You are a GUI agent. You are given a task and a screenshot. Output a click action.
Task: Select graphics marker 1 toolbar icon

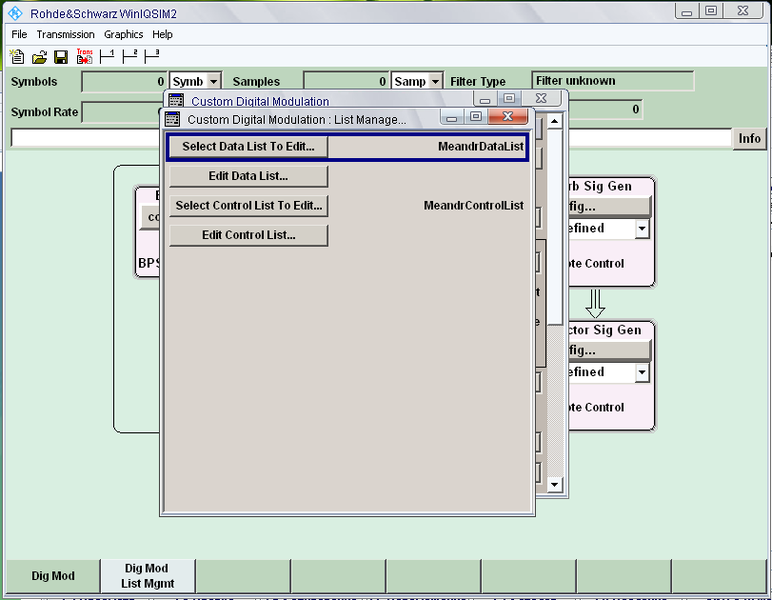(106, 57)
